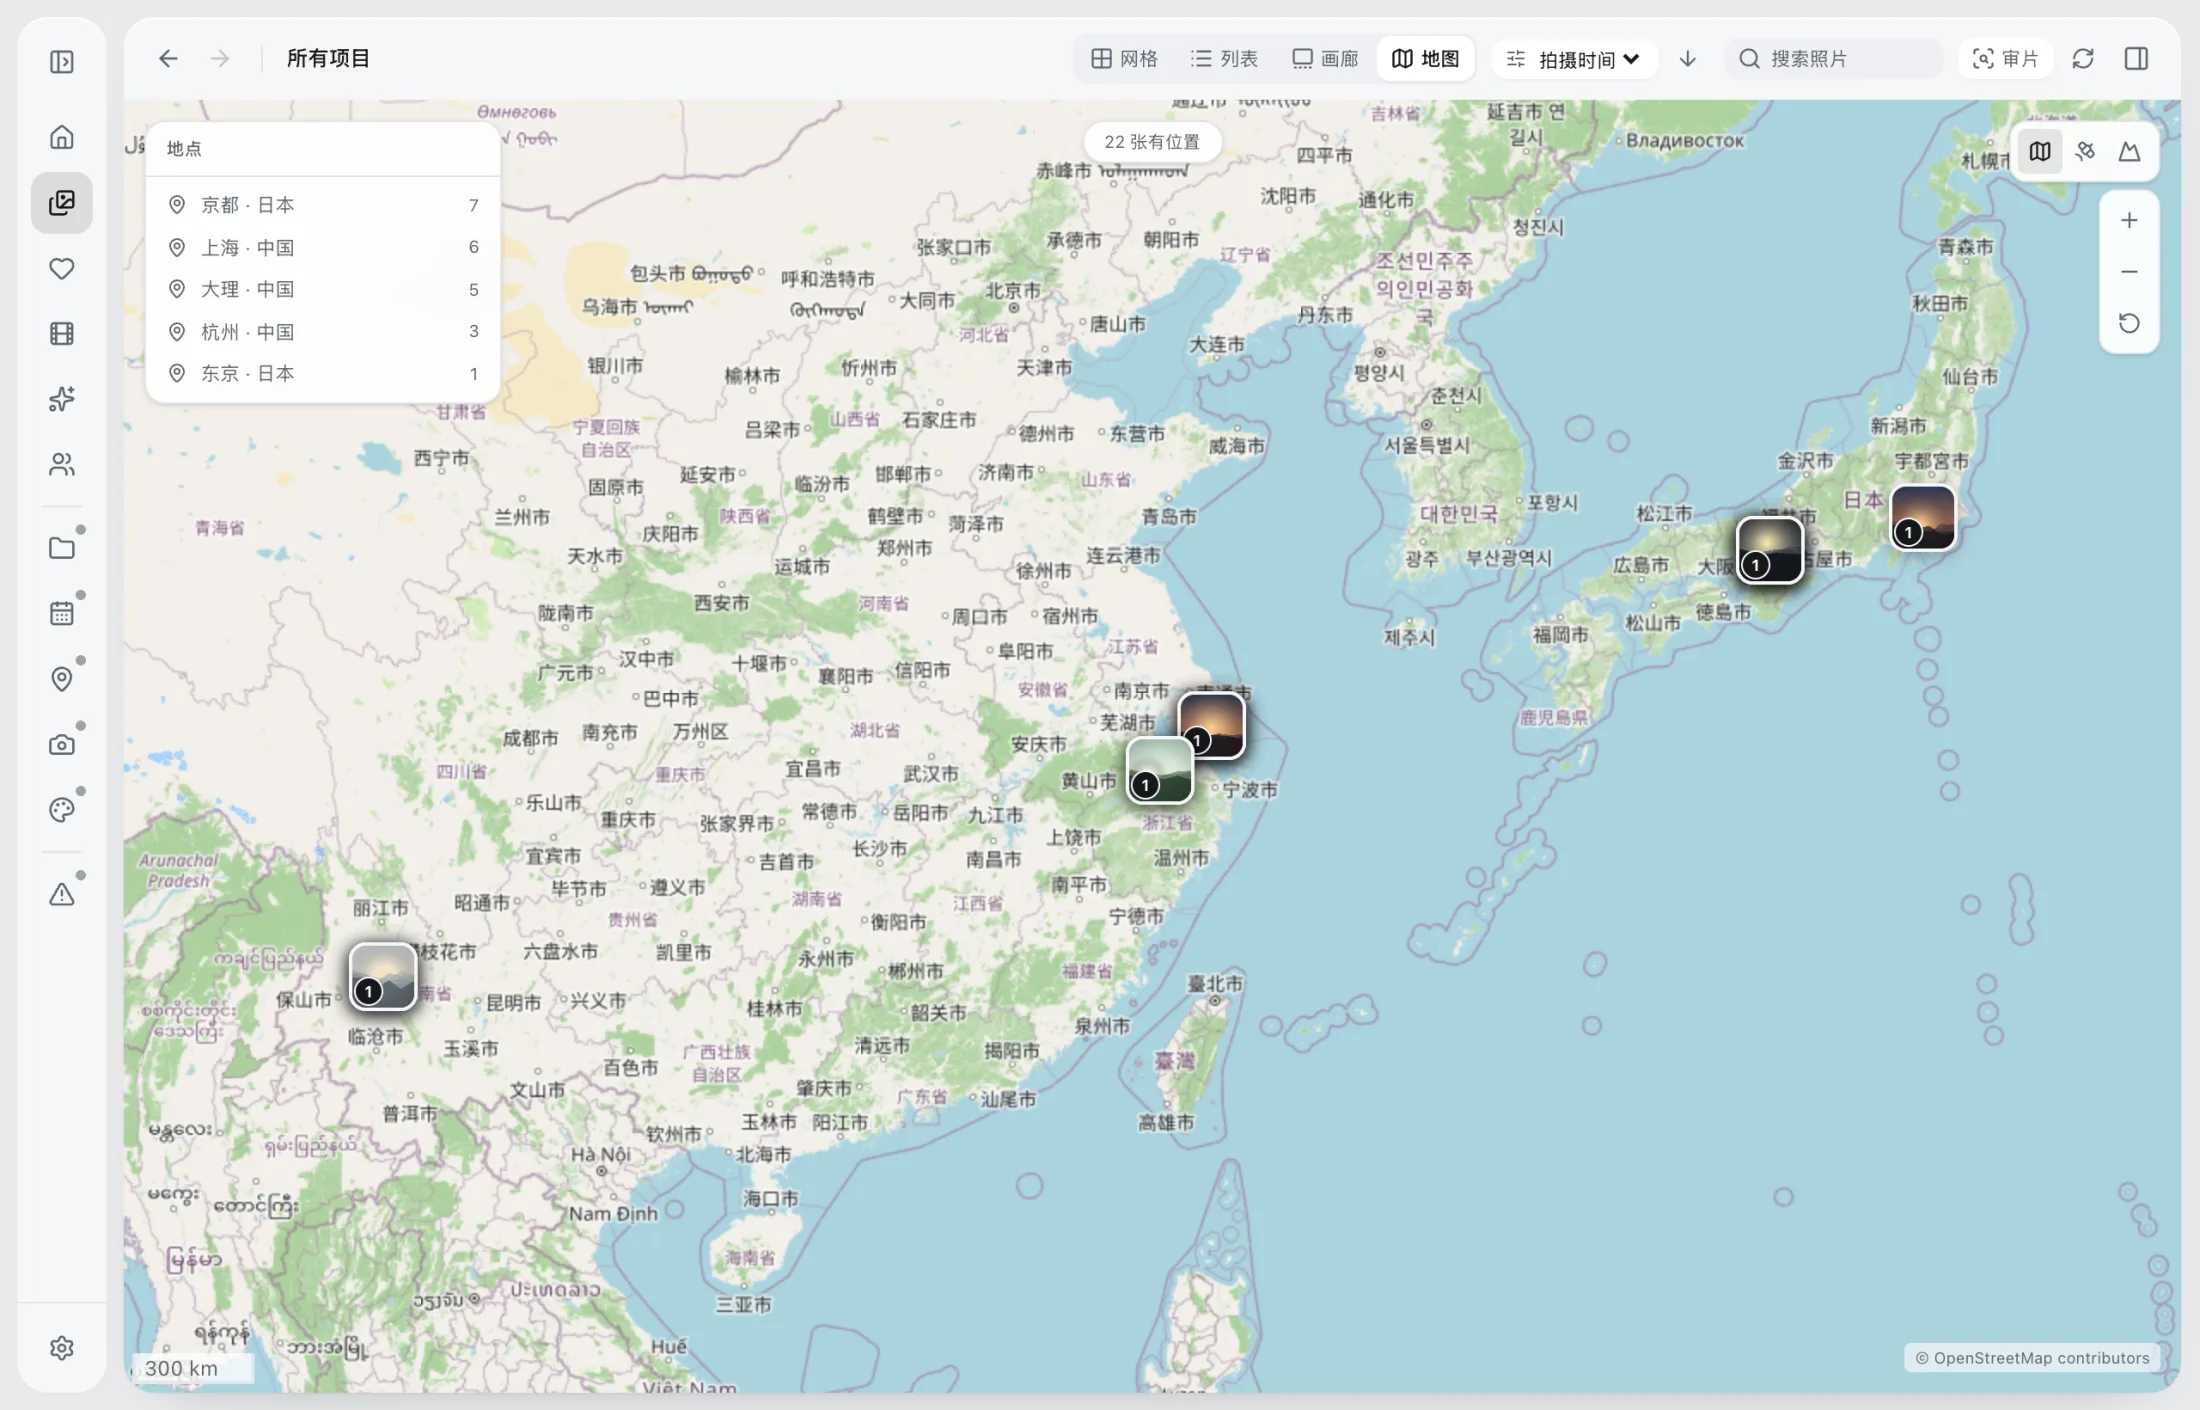Screen dimensions: 2200x1410
Task: Switch to 画廊 gallery view tab
Action: [1325, 59]
